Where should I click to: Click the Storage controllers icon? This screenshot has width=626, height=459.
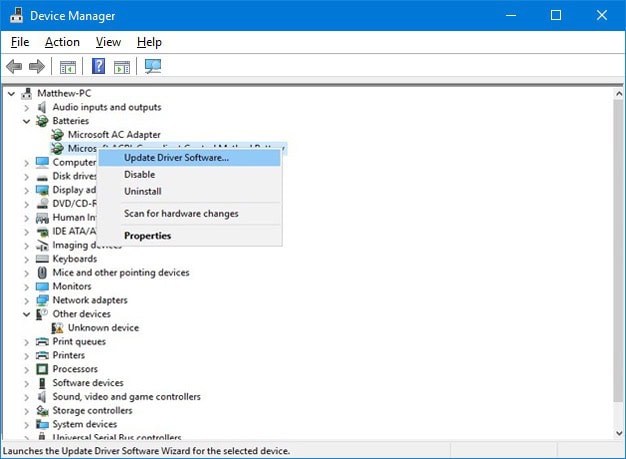[x=42, y=411]
